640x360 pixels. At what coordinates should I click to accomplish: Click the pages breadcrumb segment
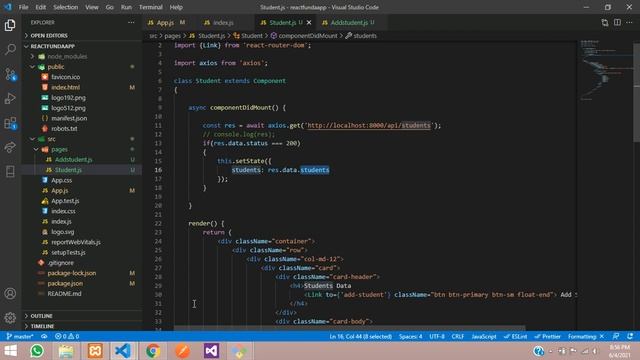(172, 36)
